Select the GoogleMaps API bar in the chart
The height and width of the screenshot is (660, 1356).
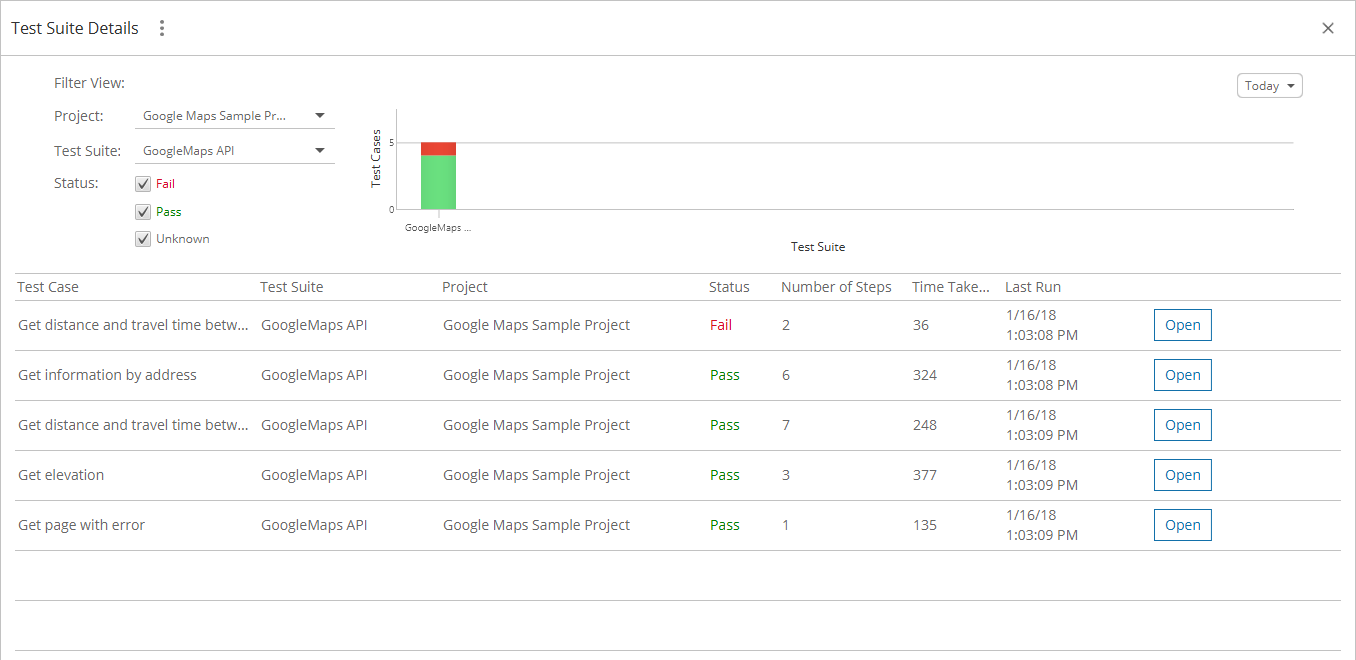click(x=440, y=180)
